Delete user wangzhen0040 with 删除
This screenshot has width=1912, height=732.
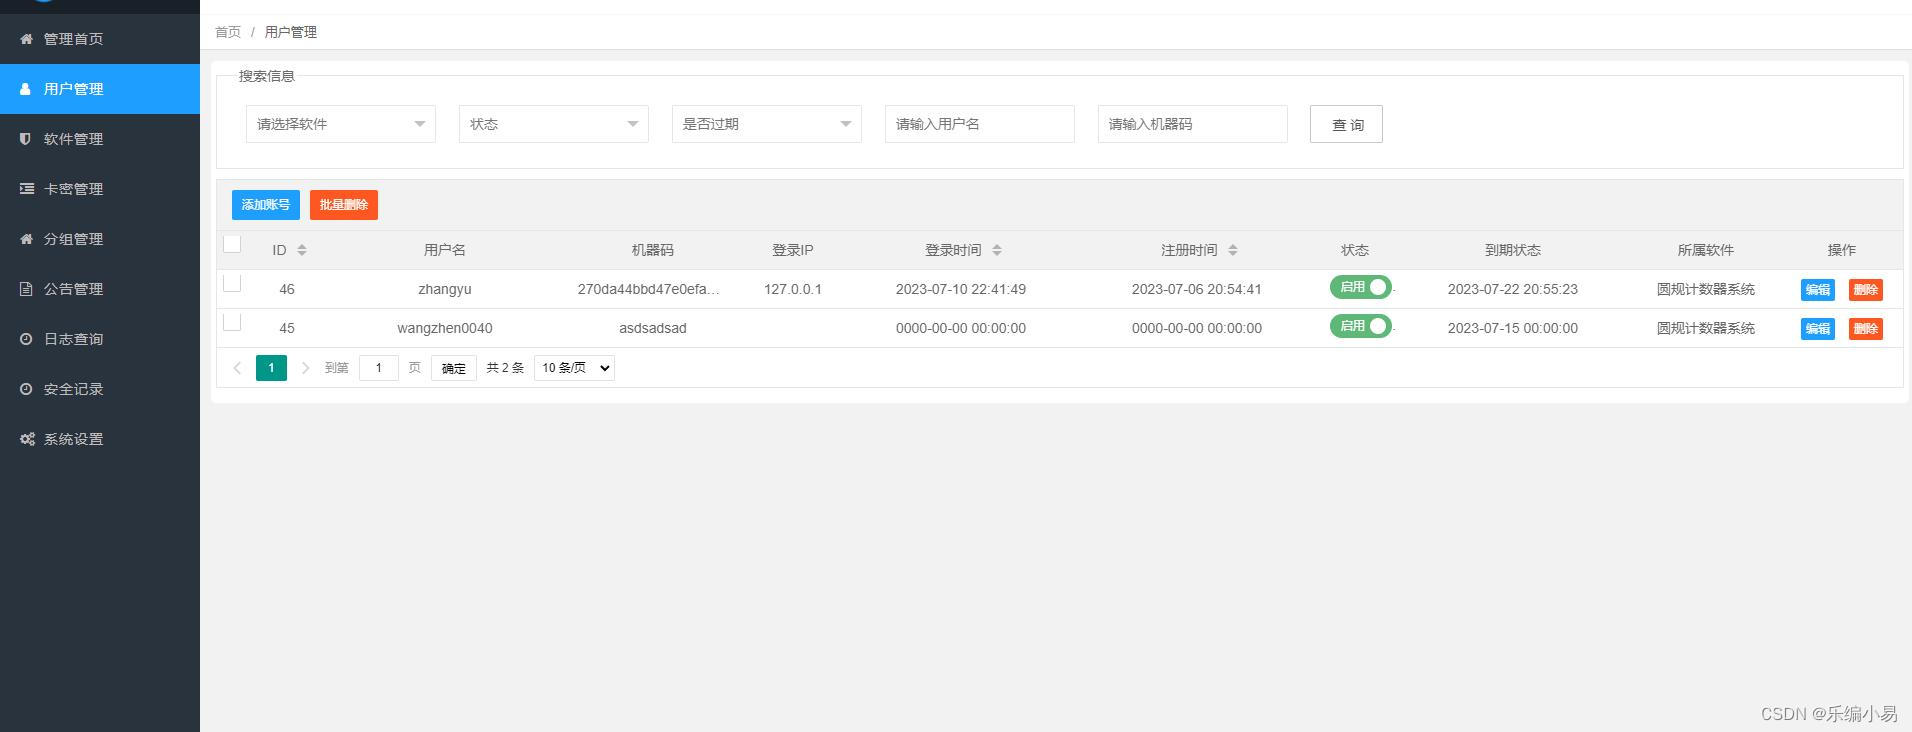click(x=1866, y=329)
